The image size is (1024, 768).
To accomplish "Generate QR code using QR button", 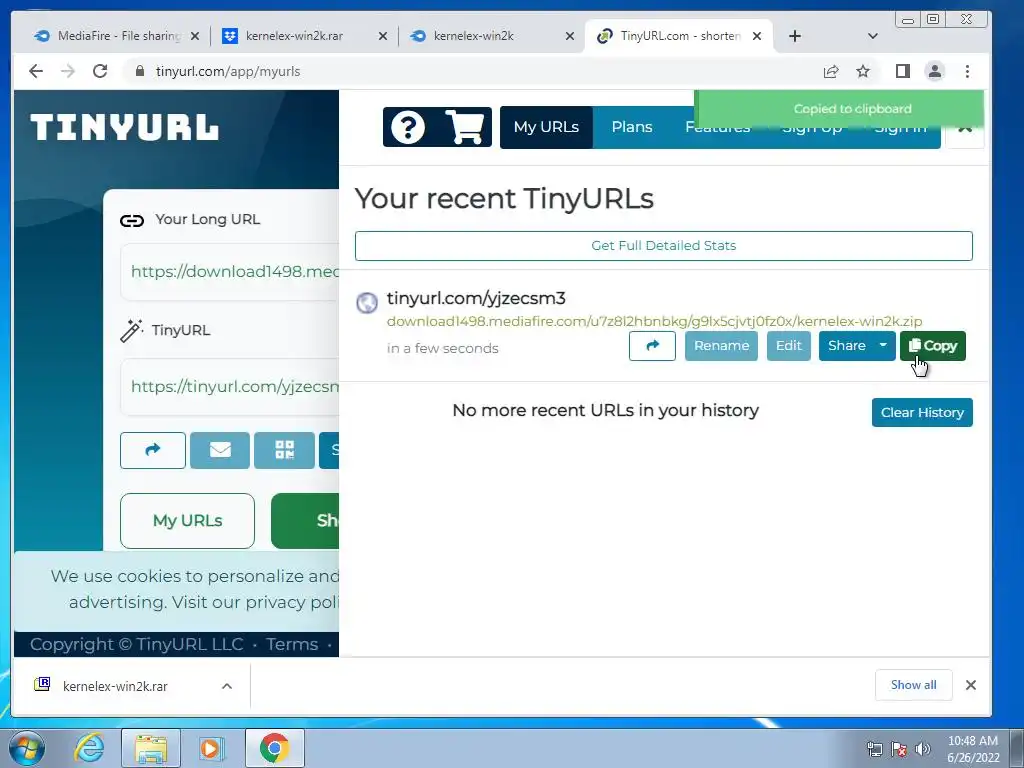I will [284, 450].
